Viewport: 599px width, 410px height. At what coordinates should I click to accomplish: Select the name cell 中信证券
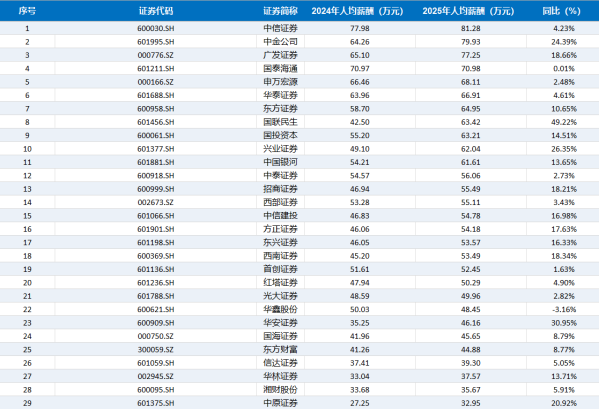(280, 28)
